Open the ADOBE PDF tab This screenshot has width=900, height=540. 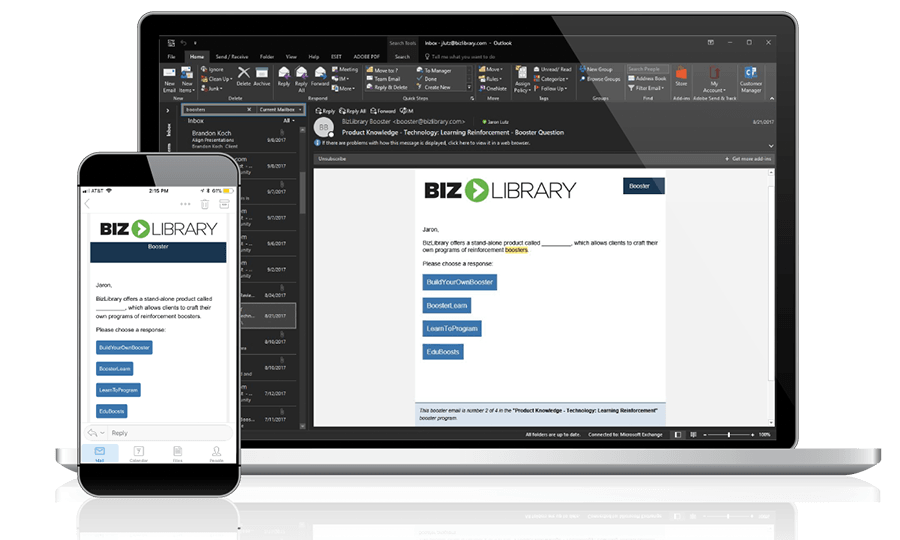click(x=366, y=57)
